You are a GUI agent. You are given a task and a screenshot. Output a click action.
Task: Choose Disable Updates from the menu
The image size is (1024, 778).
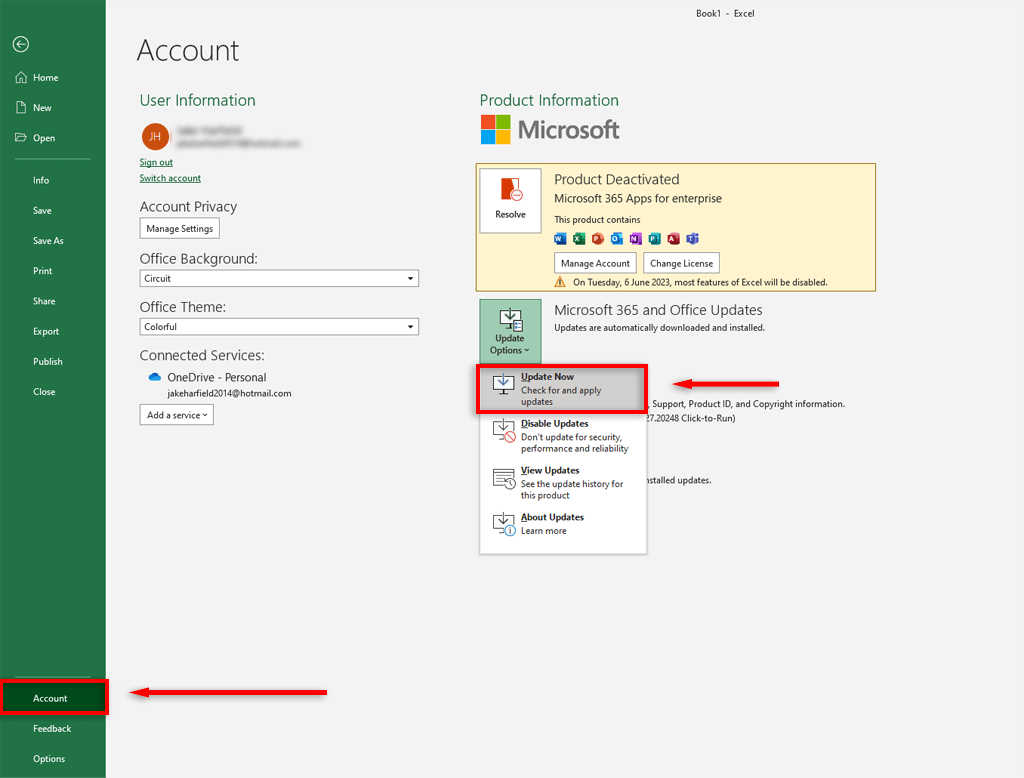[562, 436]
